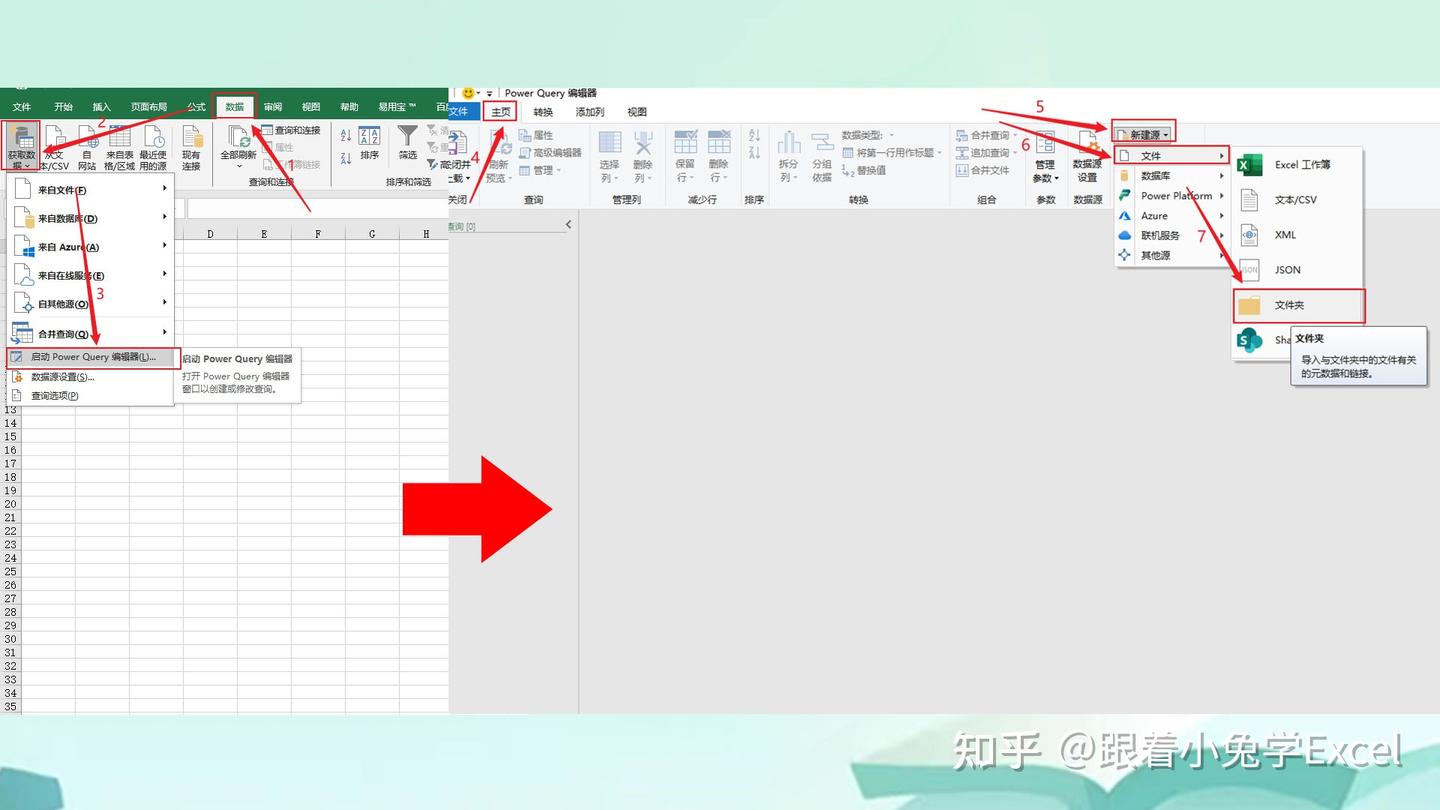Click the 自网站 (From Web) icon in Excel
This screenshot has height=810, width=1440.
[87, 147]
